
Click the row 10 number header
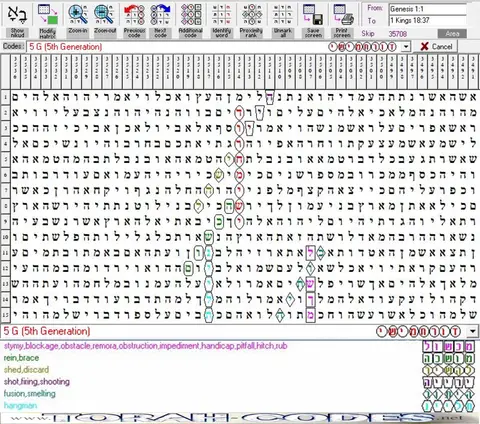click(x=5, y=237)
